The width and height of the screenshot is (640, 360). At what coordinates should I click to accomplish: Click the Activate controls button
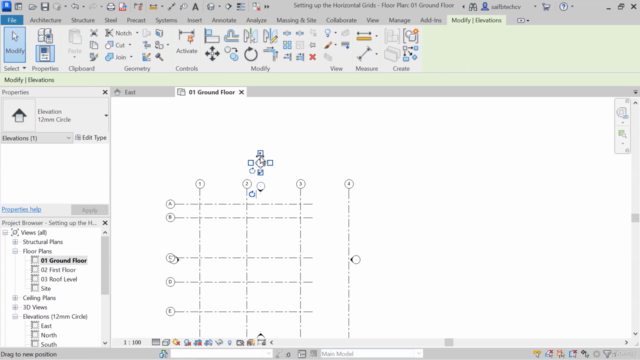tap(187, 42)
